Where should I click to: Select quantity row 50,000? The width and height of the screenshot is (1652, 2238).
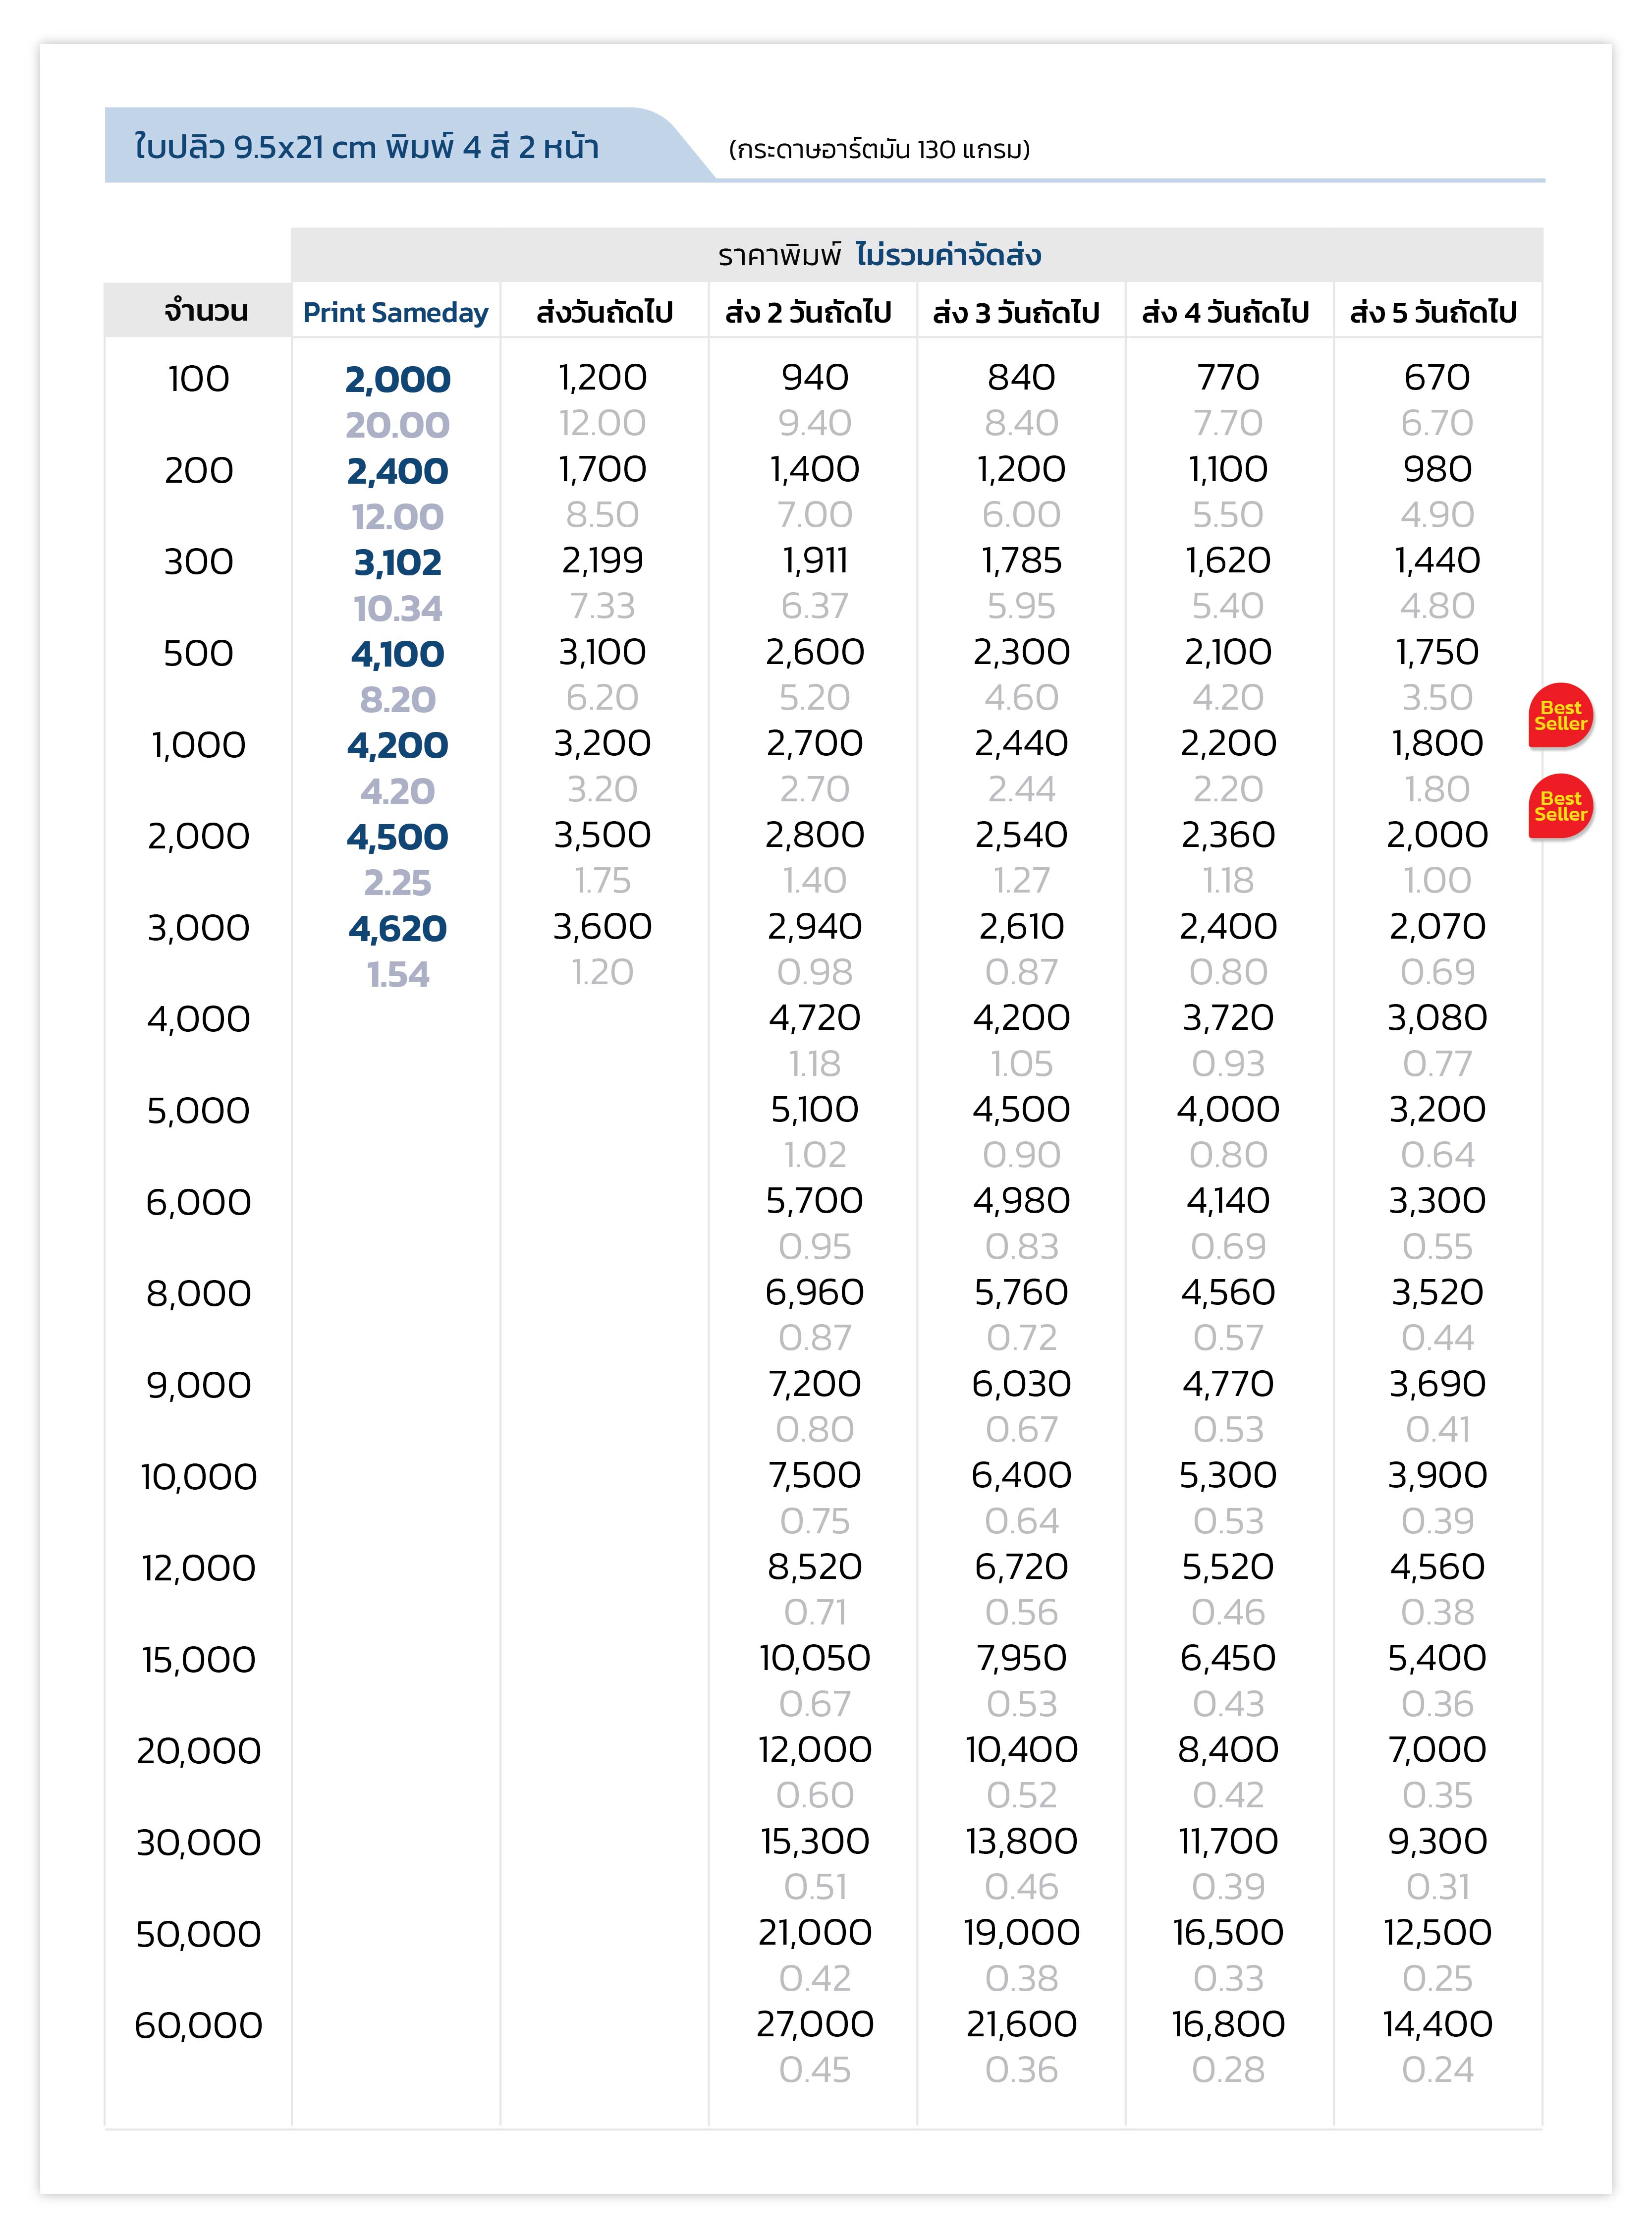click(x=199, y=1934)
